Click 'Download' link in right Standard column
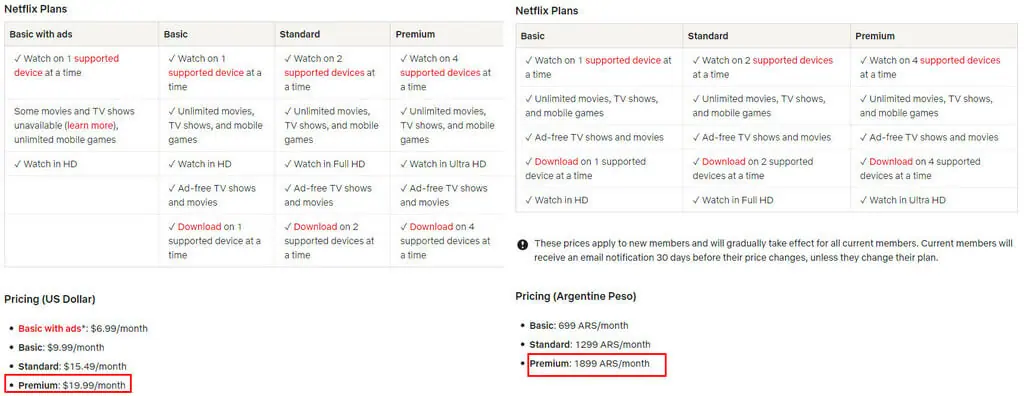 point(724,161)
